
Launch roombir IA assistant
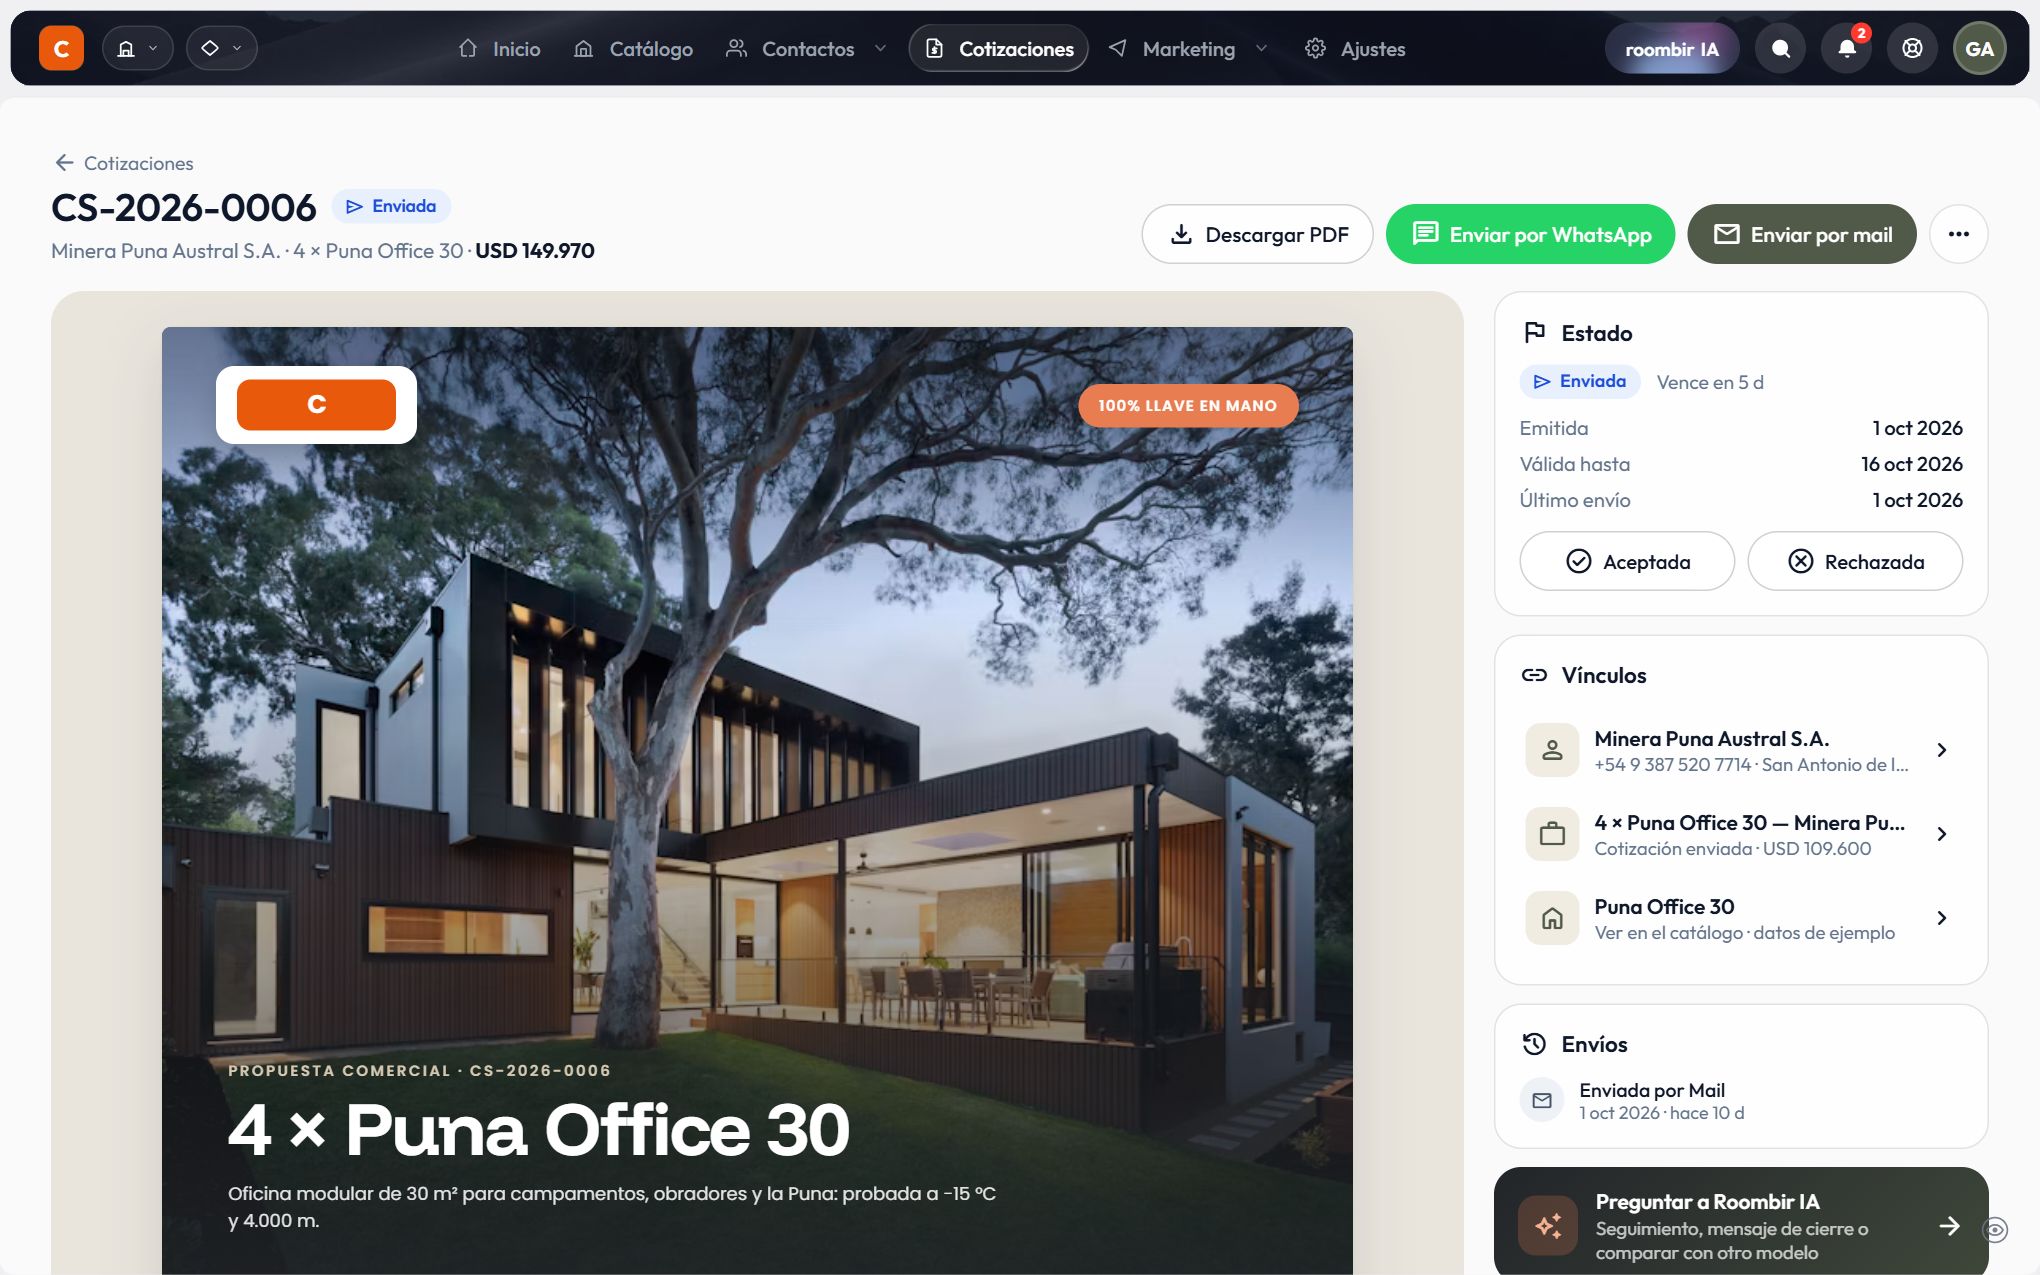pyautogui.click(x=1672, y=48)
